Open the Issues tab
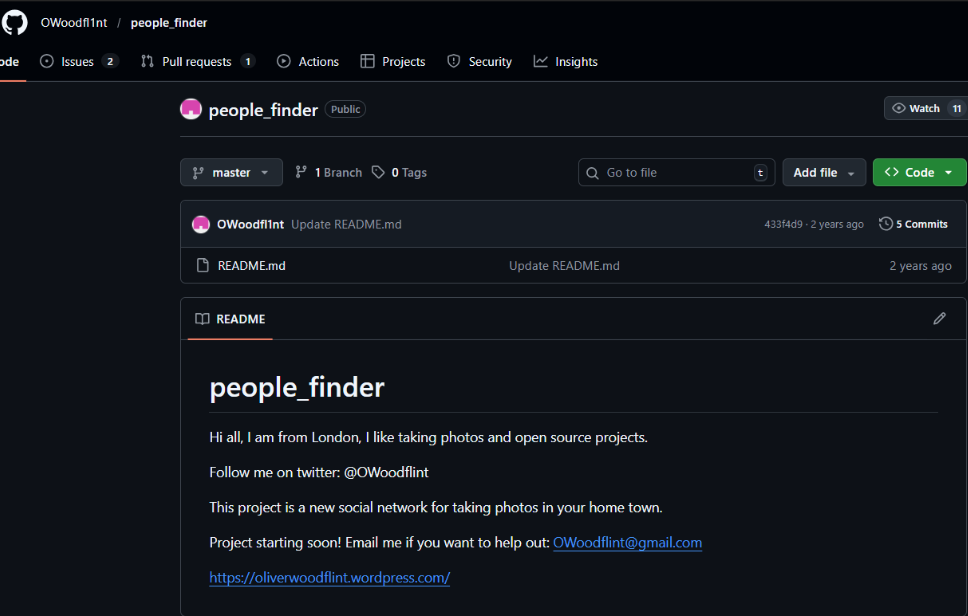Screen dimensions: 968x616 point(78,62)
